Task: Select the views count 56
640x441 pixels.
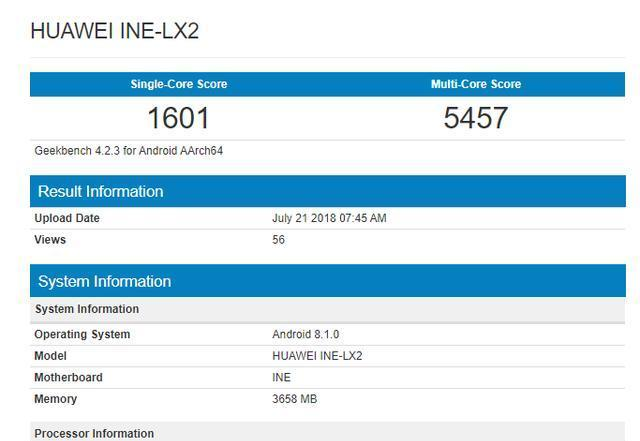Action: (x=278, y=240)
